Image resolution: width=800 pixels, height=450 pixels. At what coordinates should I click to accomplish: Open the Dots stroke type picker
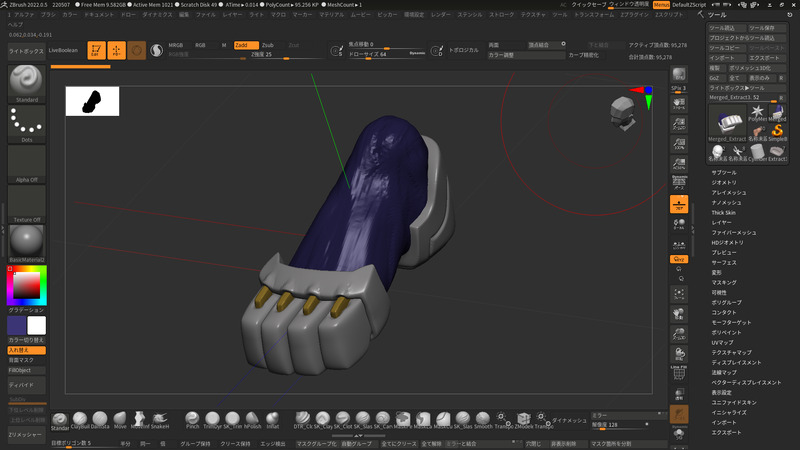(x=27, y=124)
